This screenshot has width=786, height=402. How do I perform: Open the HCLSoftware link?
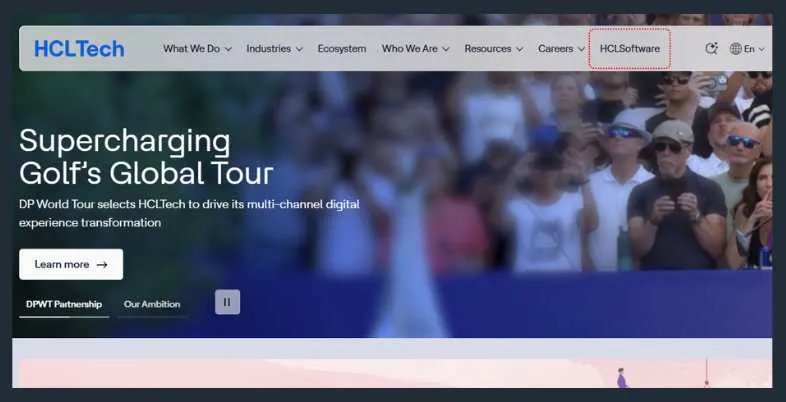point(630,49)
